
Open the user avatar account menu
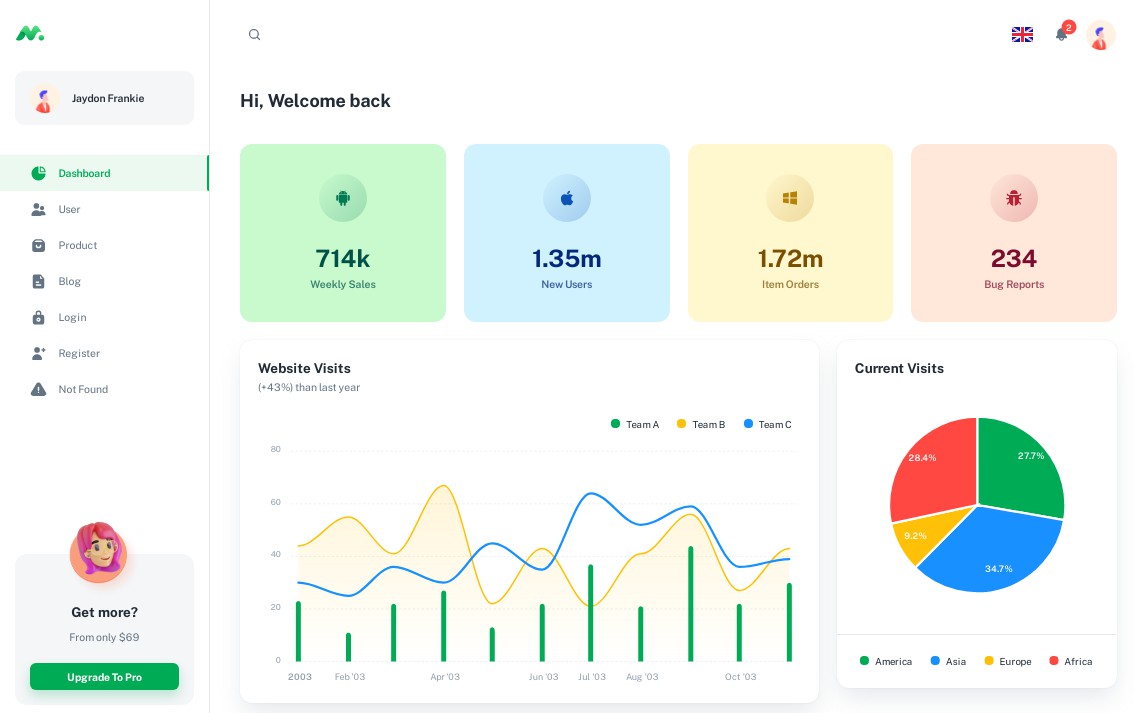coord(1100,35)
